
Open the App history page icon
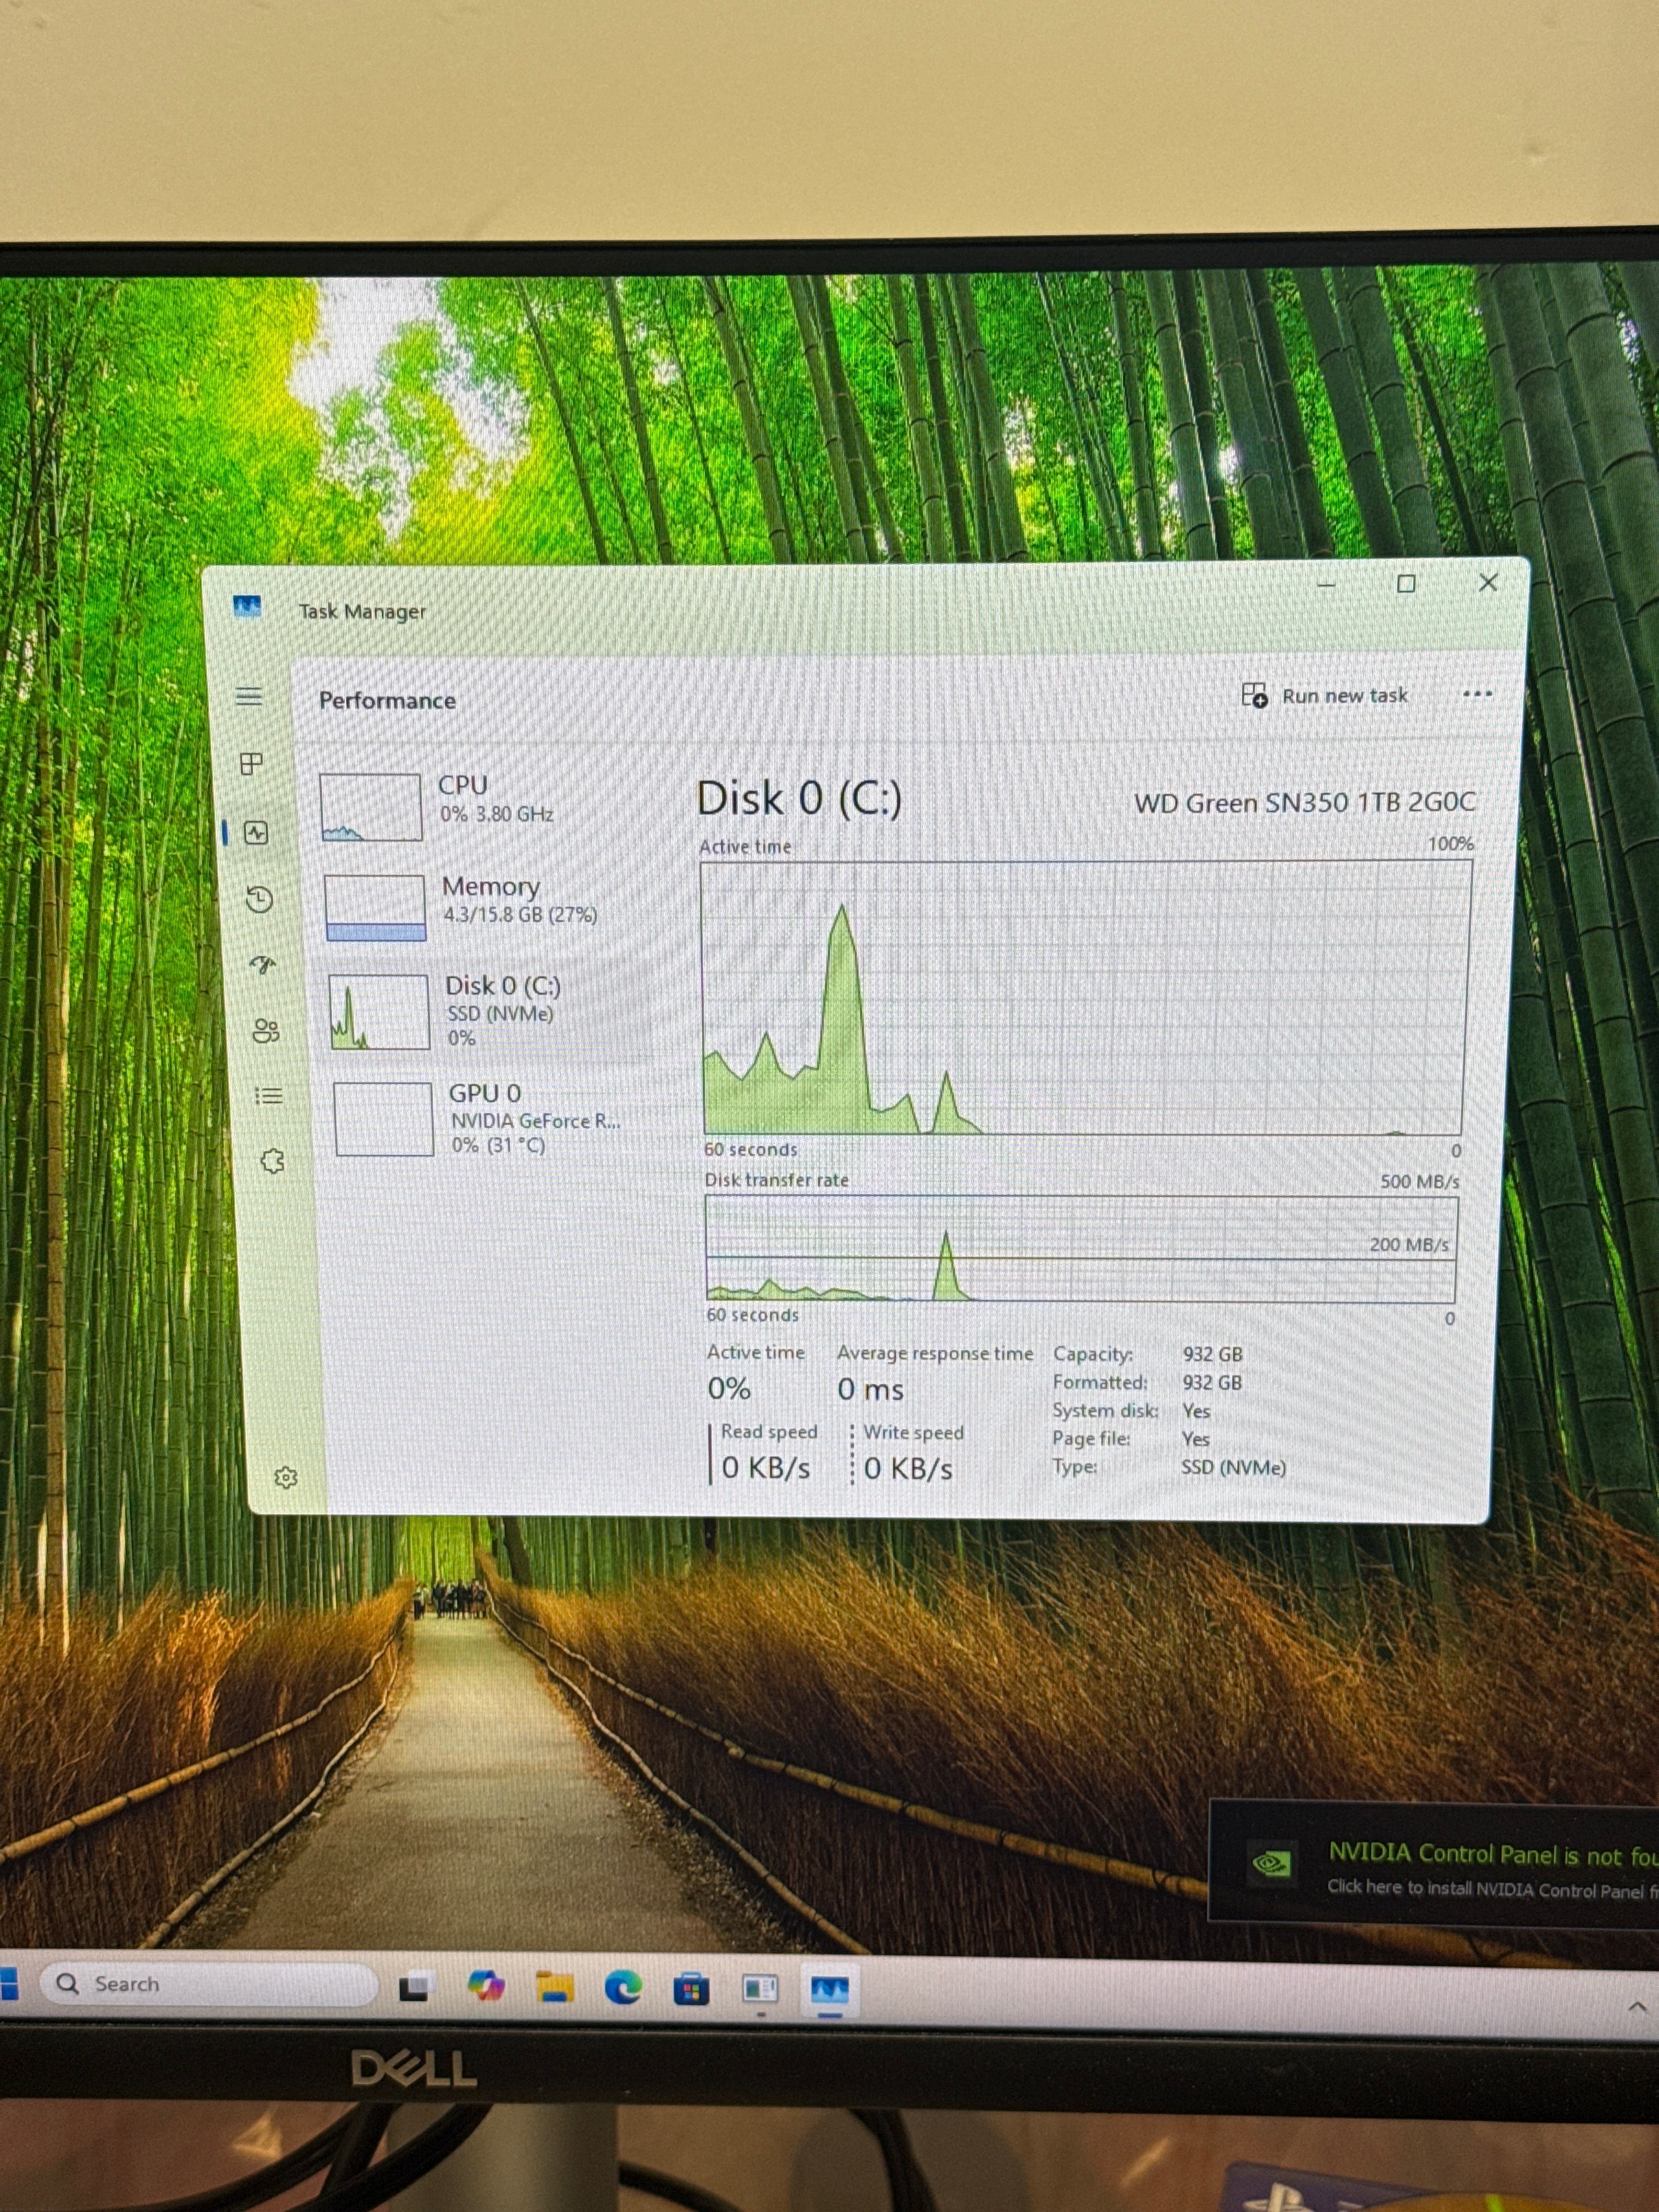[259, 899]
